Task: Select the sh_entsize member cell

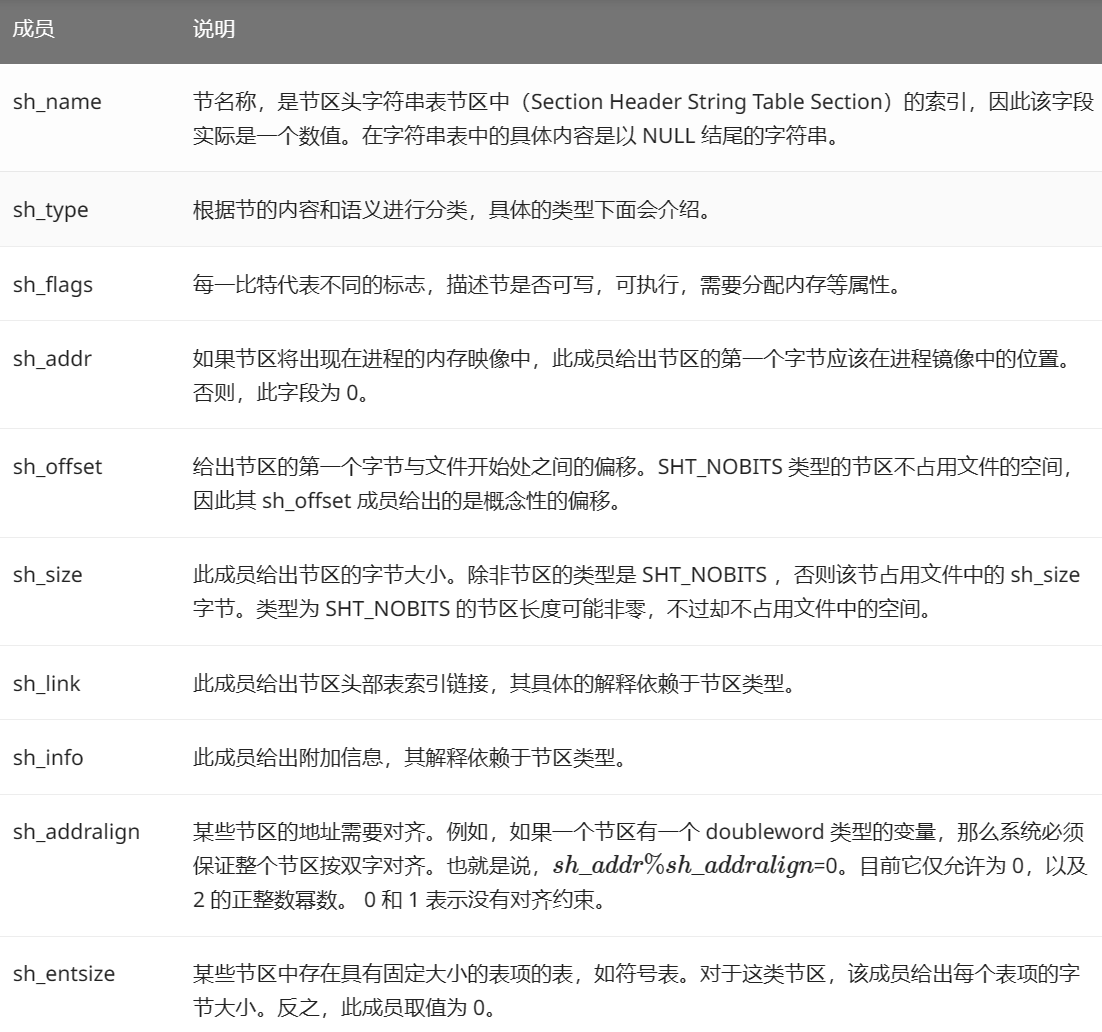Action: (x=64, y=974)
